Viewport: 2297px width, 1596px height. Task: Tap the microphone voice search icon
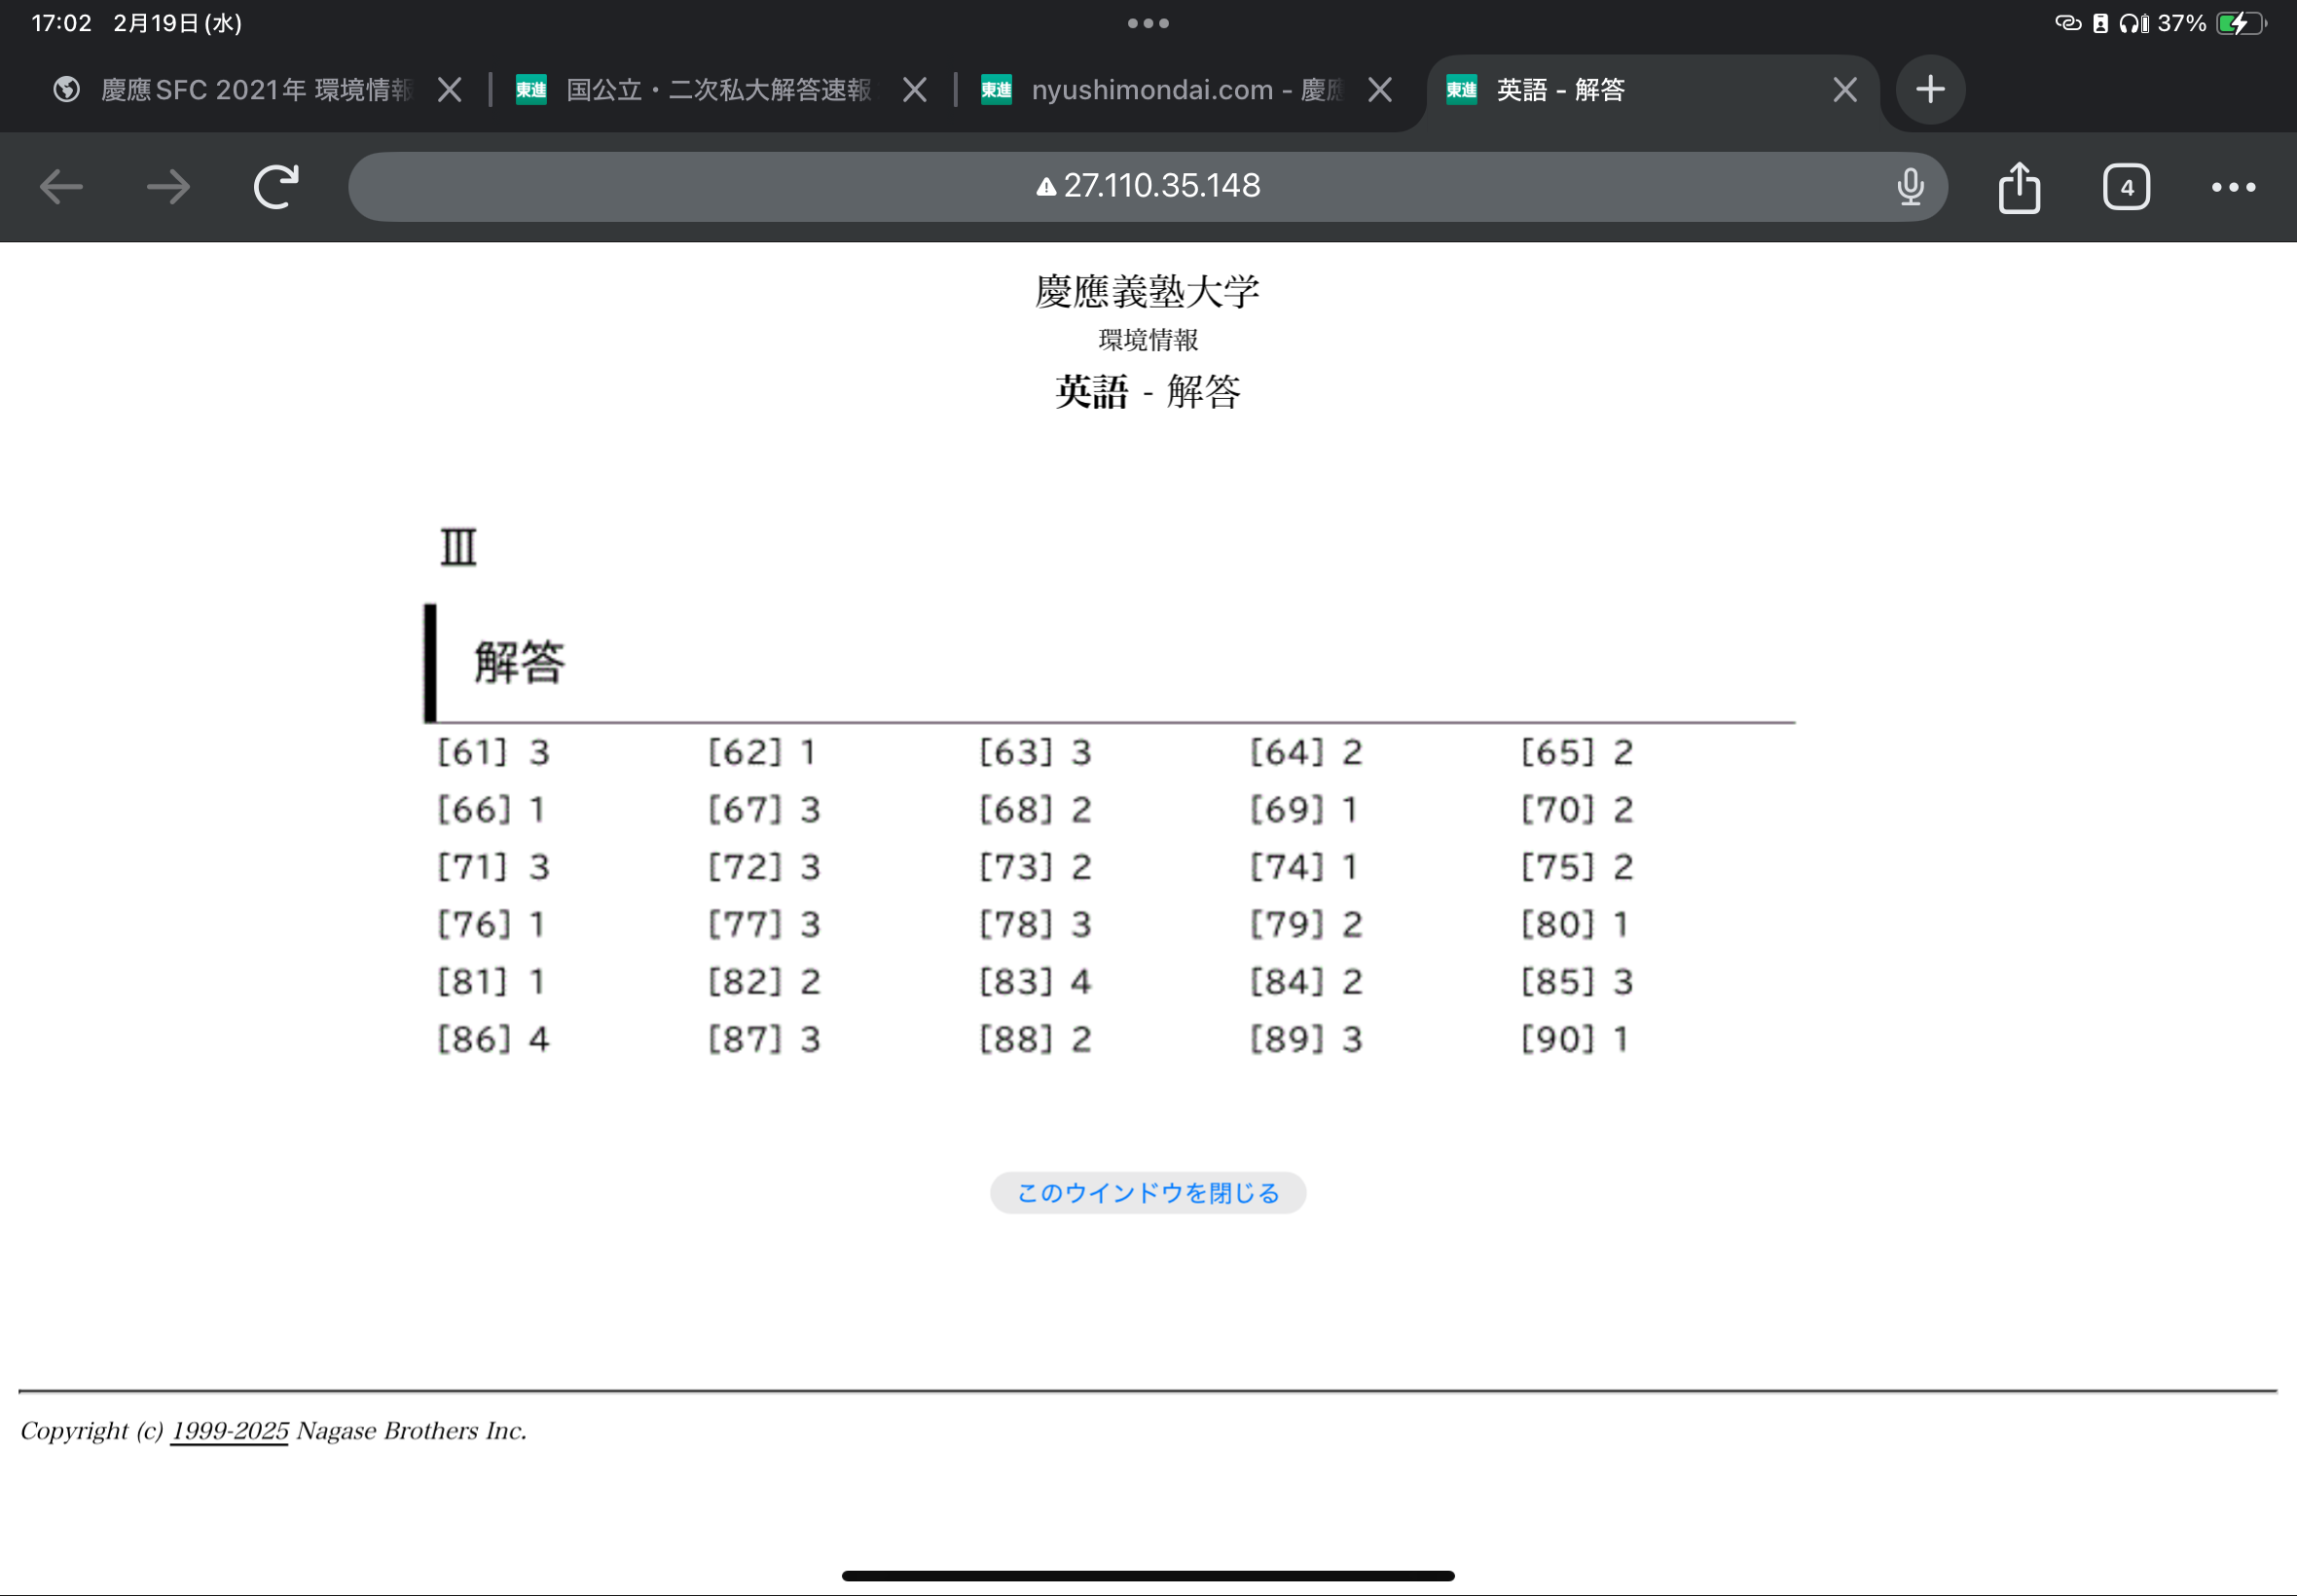[1910, 187]
